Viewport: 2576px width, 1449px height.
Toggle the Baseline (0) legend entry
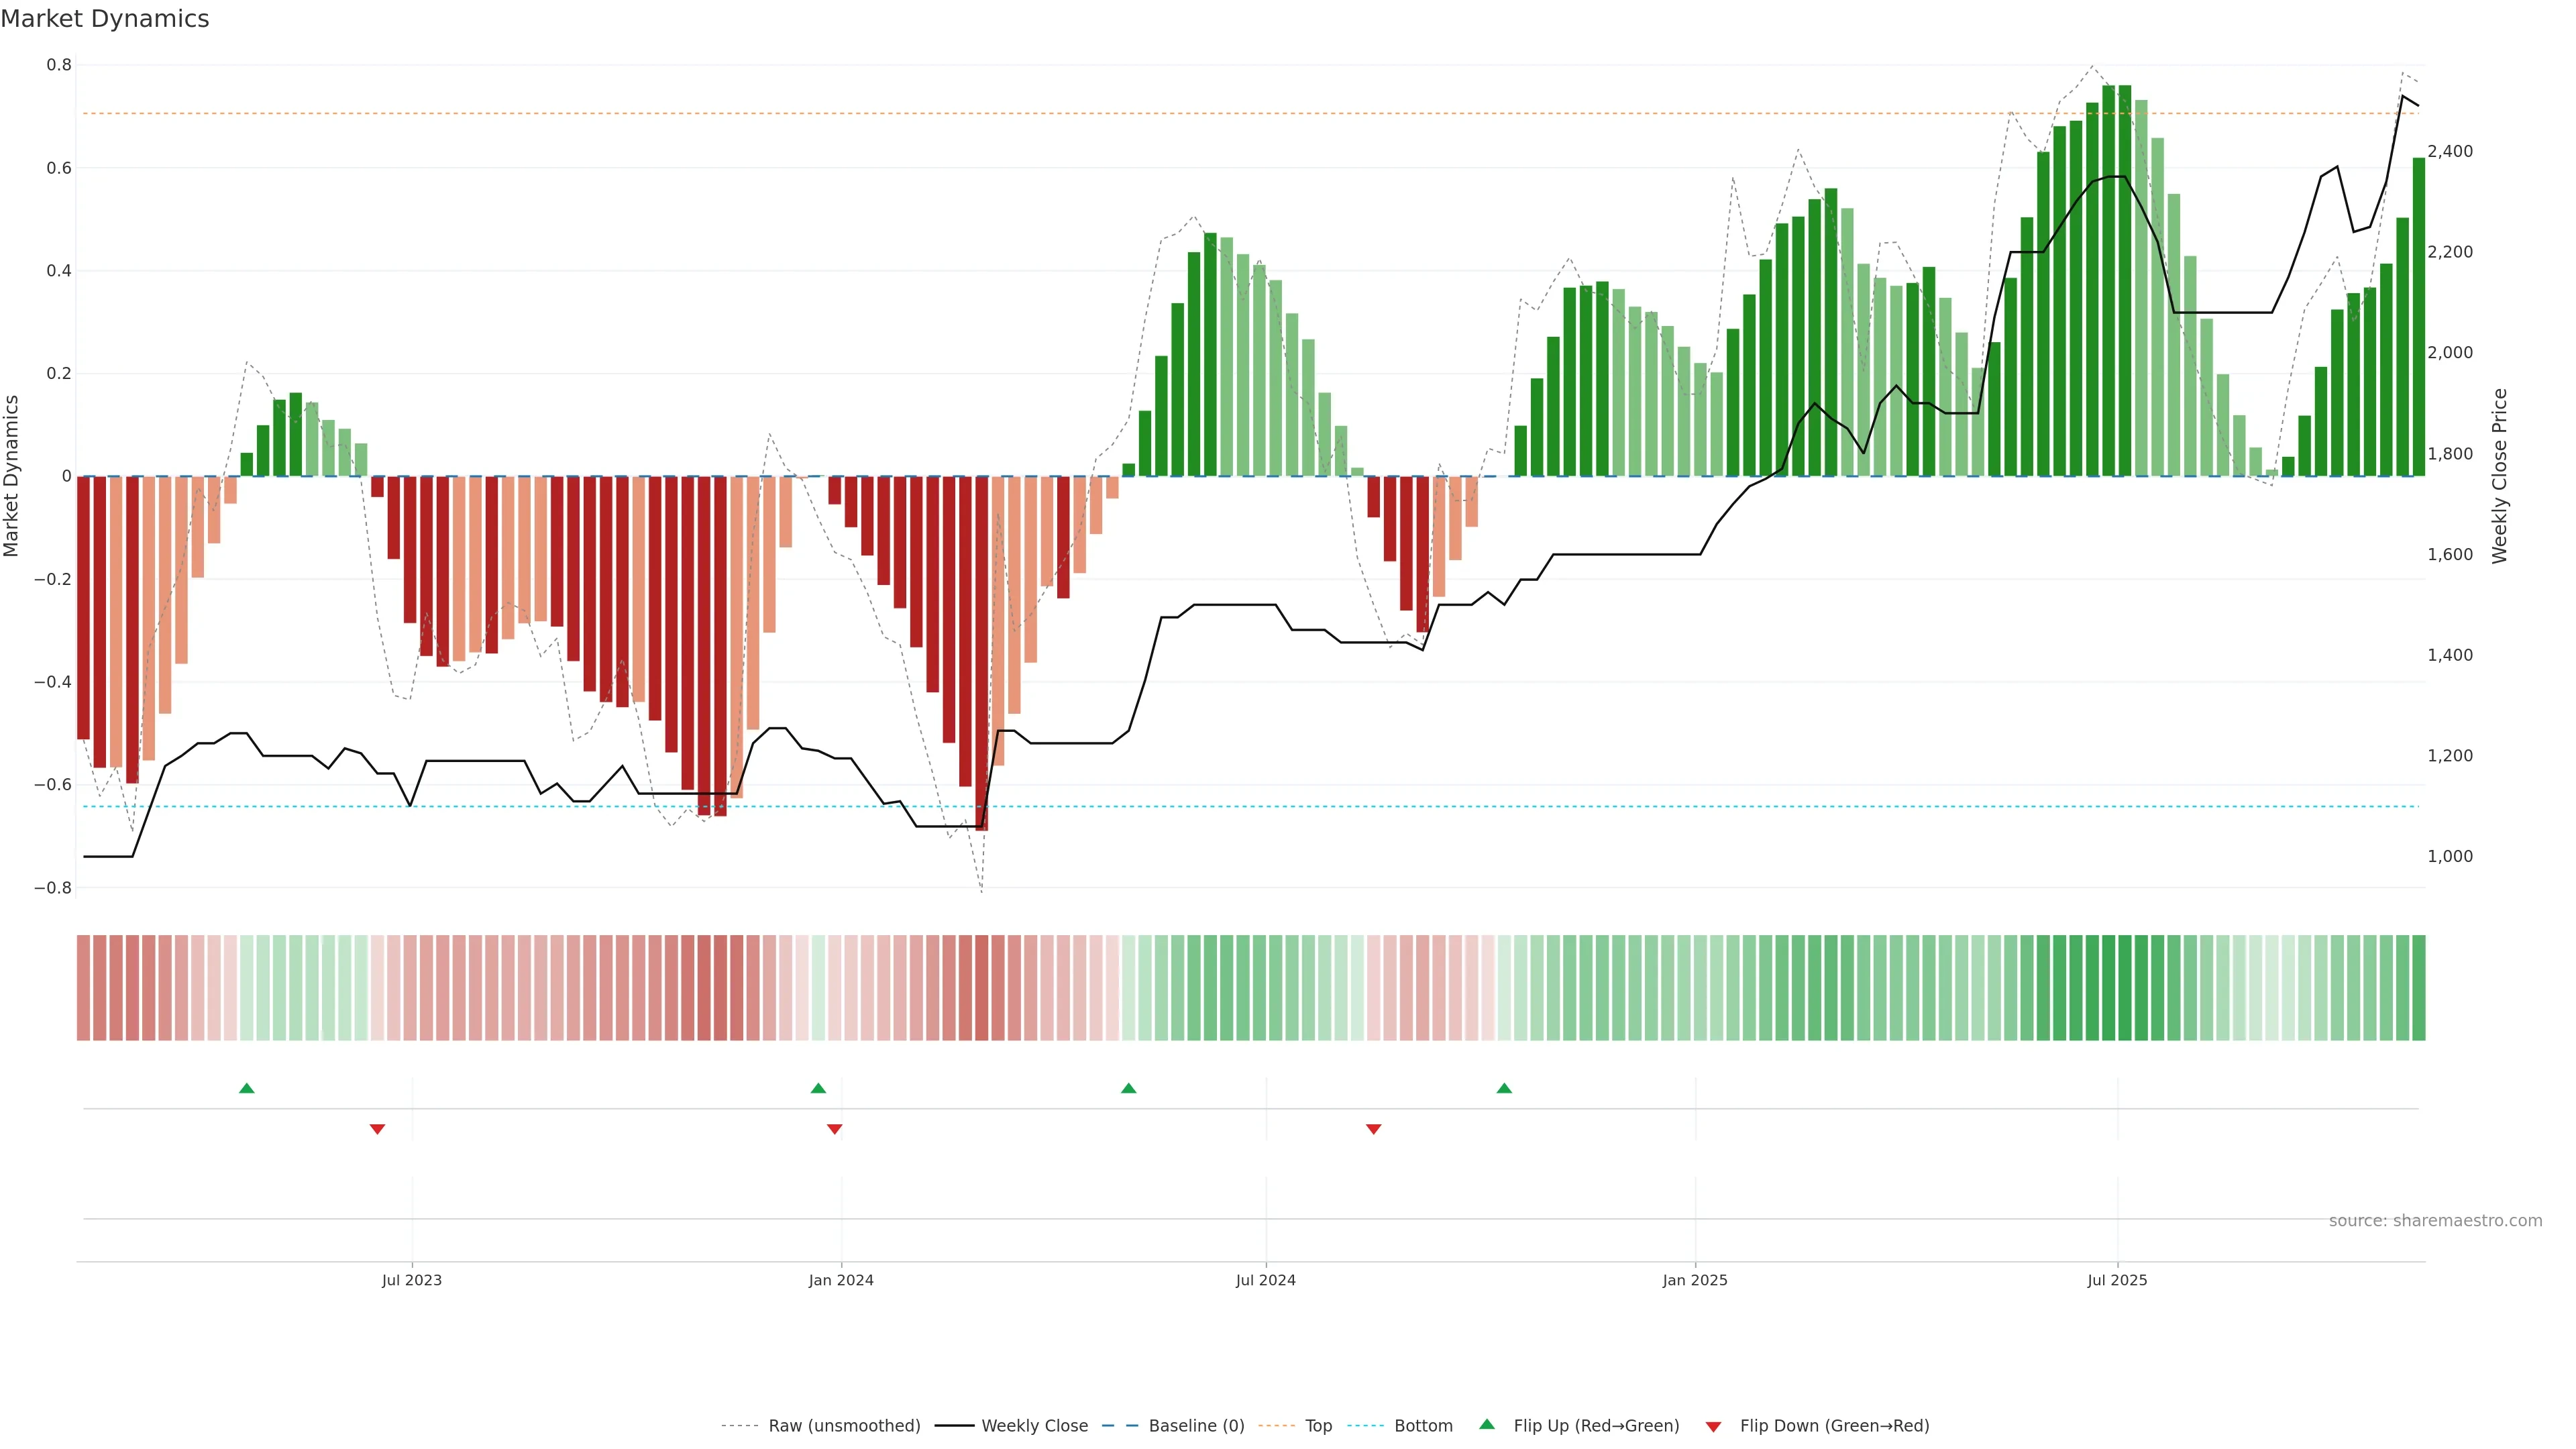coord(1196,1426)
